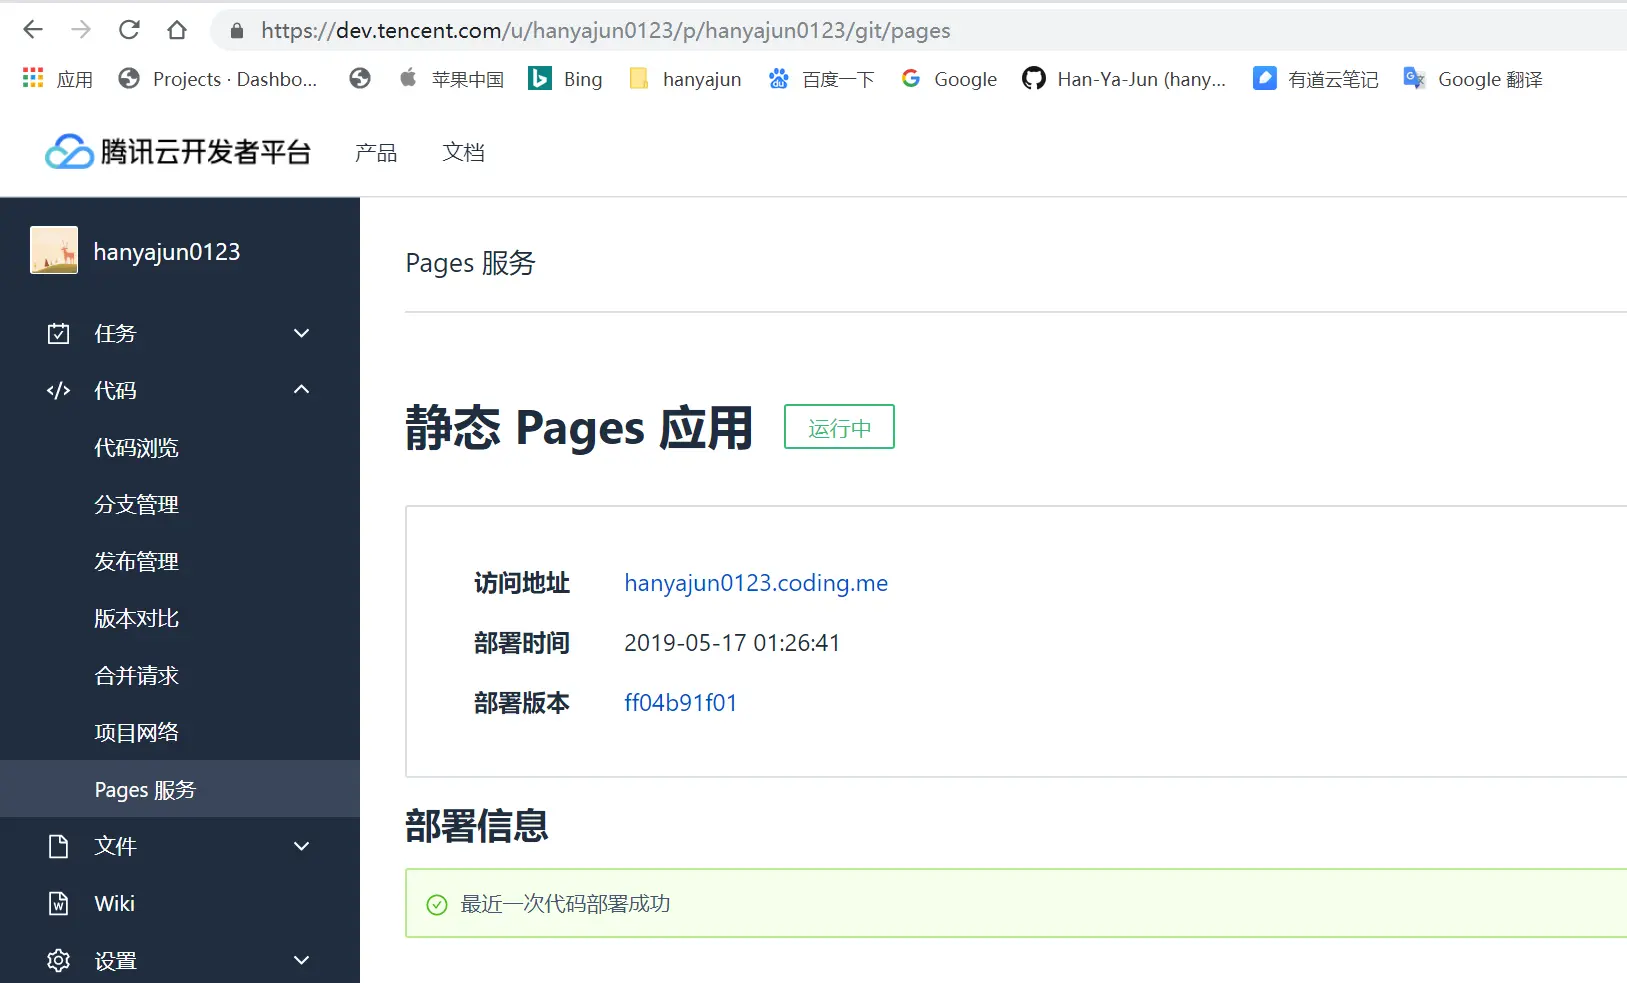The width and height of the screenshot is (1627, 983).
Task: Click the unnamed globe bookmark icon
Action: (360, 78)
